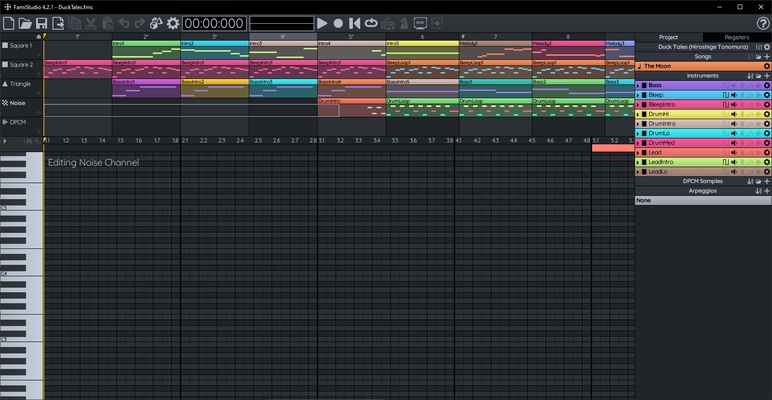Toggle the metronome icon
This screenshot has width=772, height=400.
[x=404, y=23]
